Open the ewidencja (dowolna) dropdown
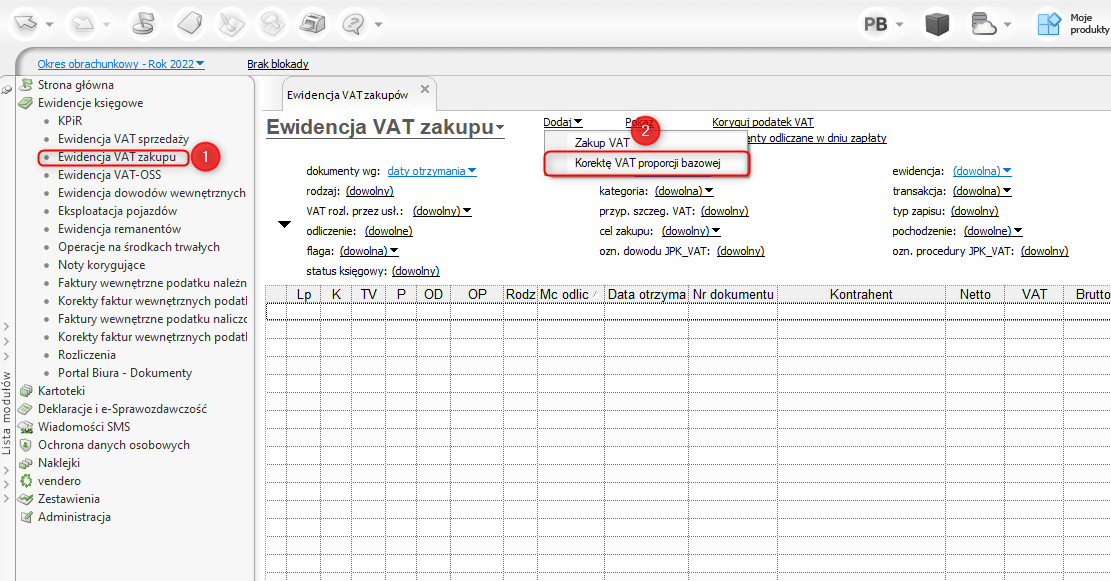This screenshot has height=581, width=1111. tap(981, 171)
